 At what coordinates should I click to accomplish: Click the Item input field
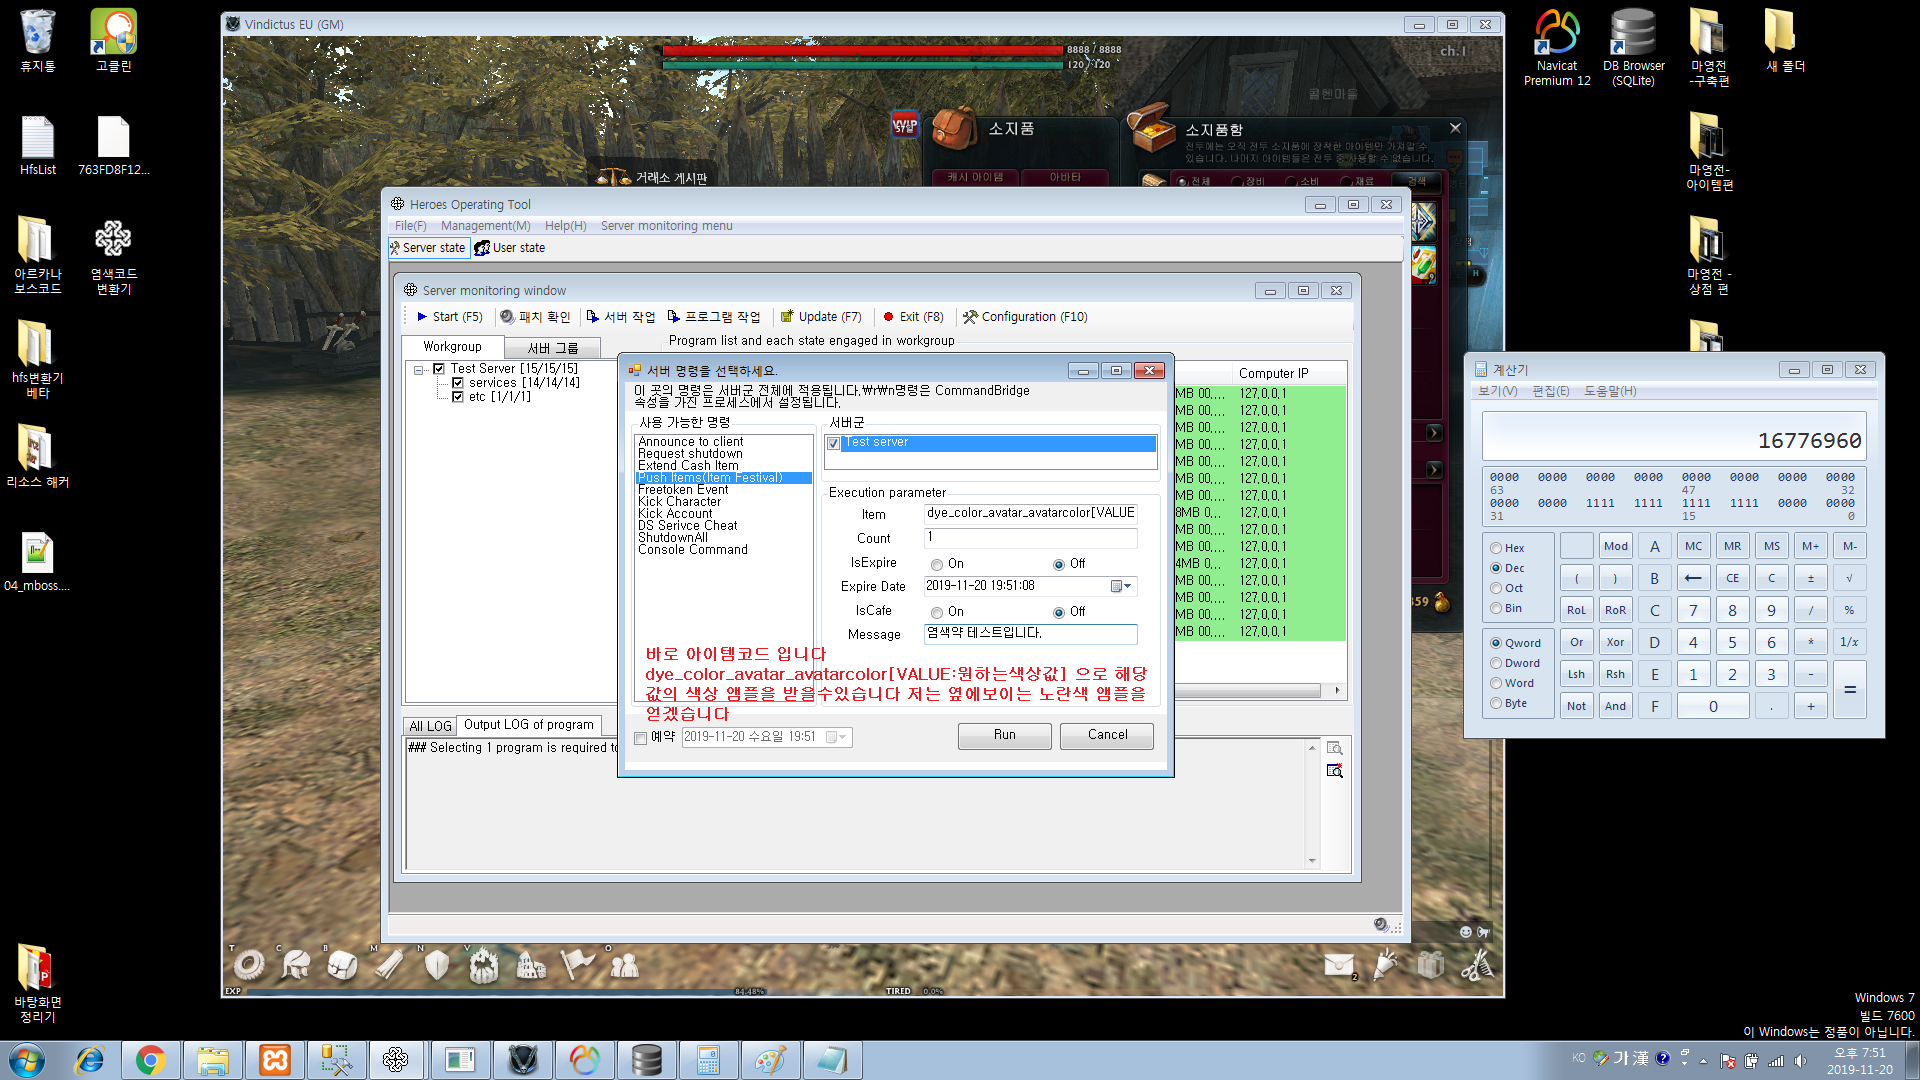[1030, 514]
